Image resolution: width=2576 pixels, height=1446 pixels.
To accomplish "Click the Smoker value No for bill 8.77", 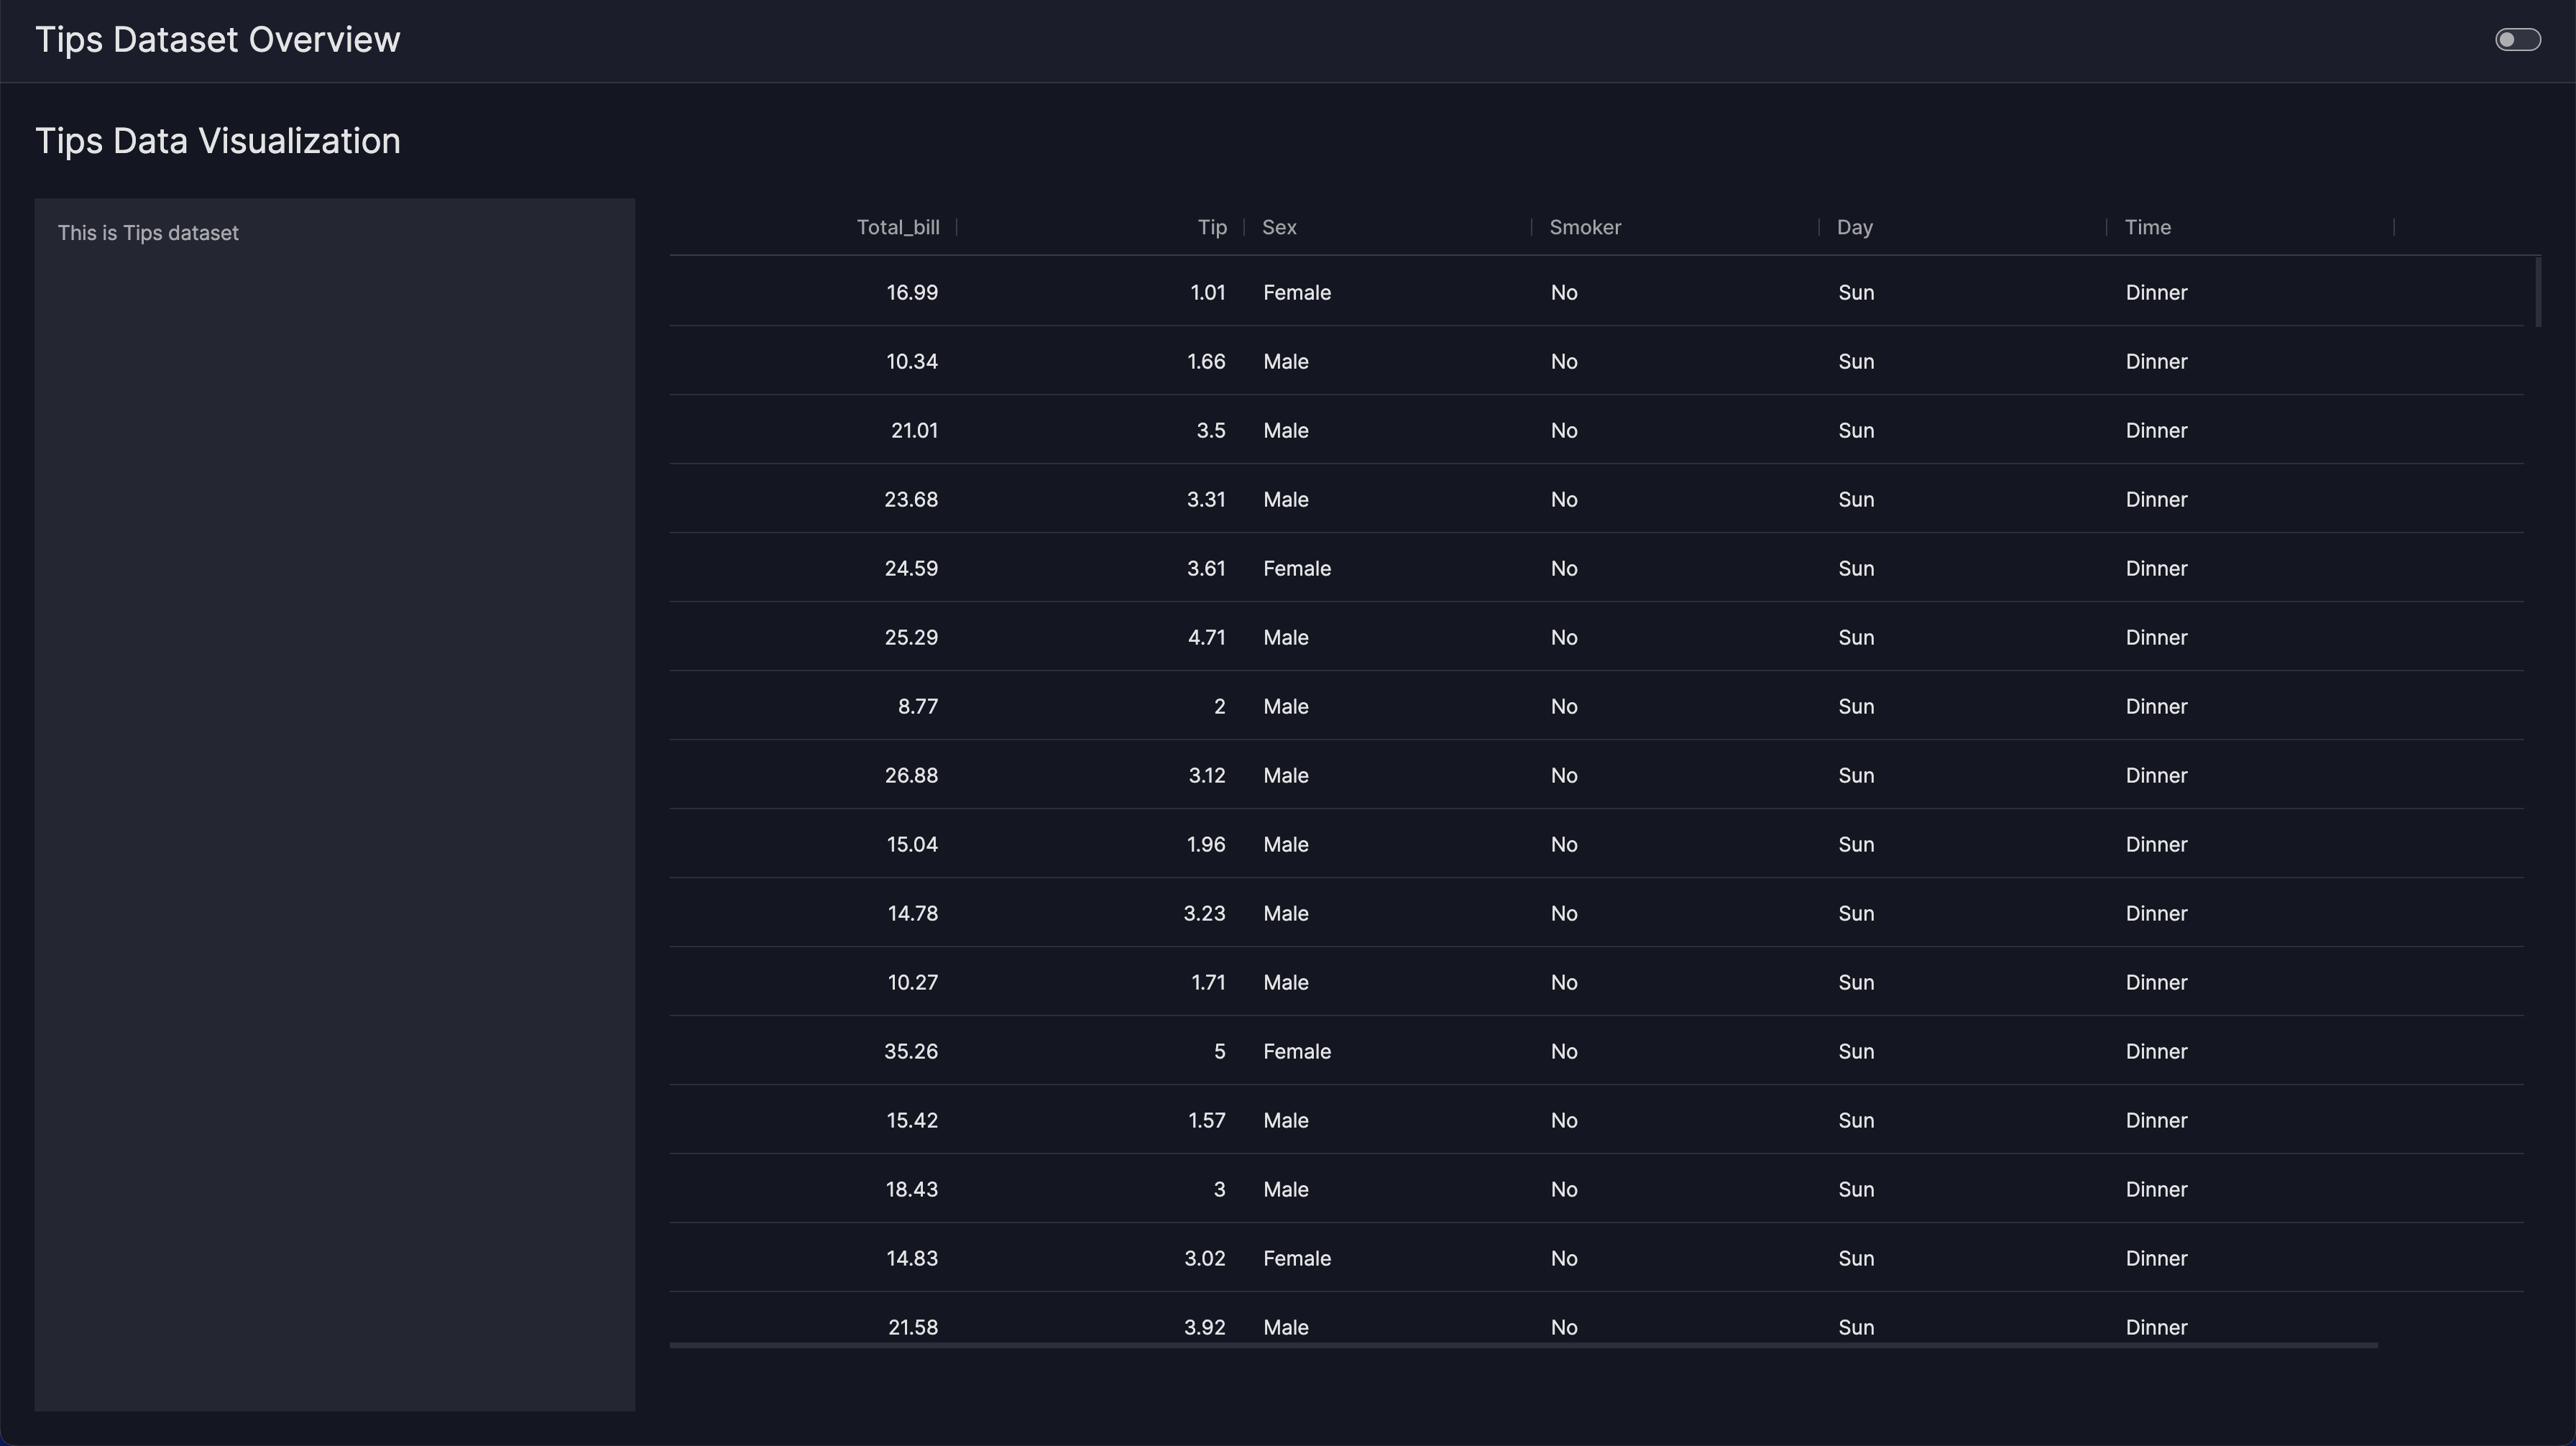I will 1564,706.
